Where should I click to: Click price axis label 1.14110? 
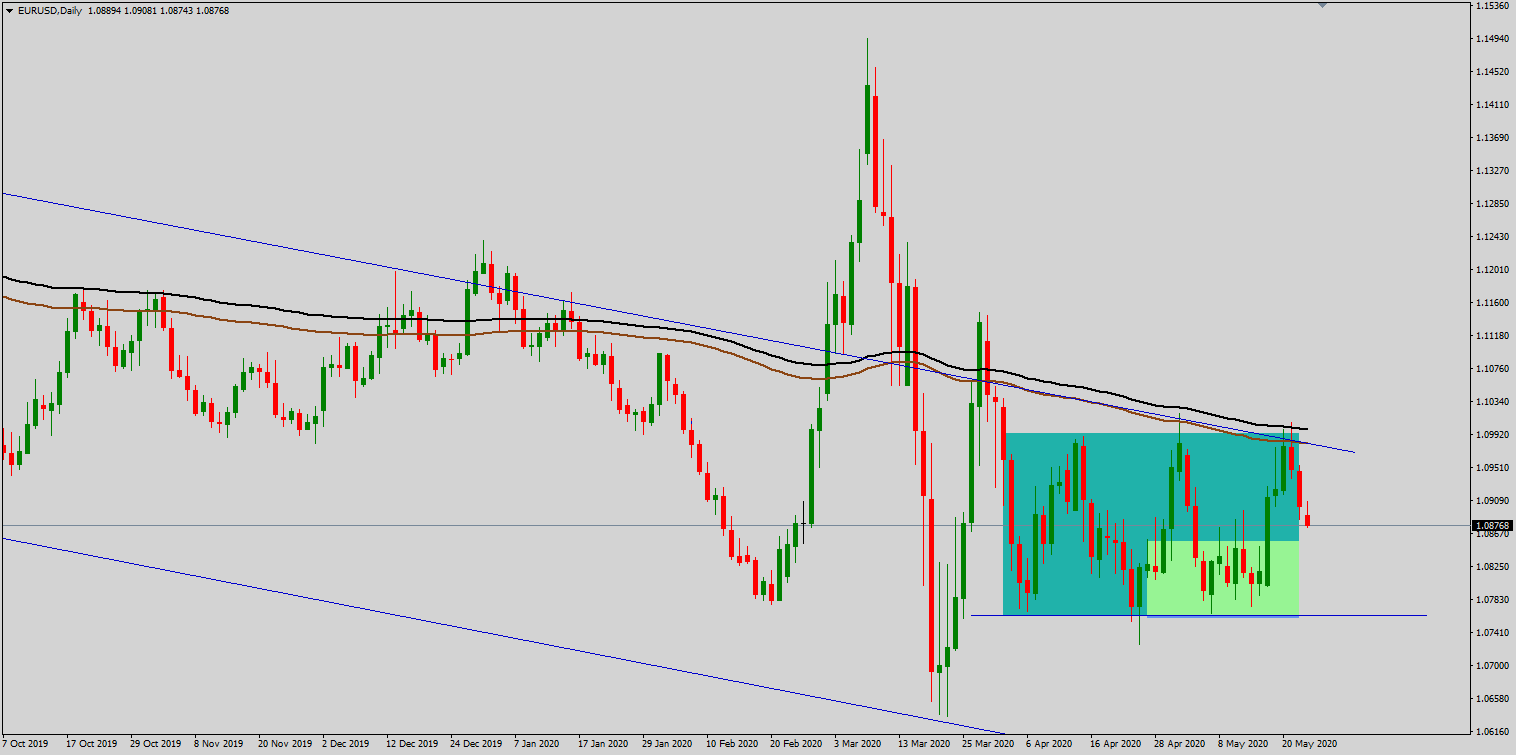[1492, 105]
